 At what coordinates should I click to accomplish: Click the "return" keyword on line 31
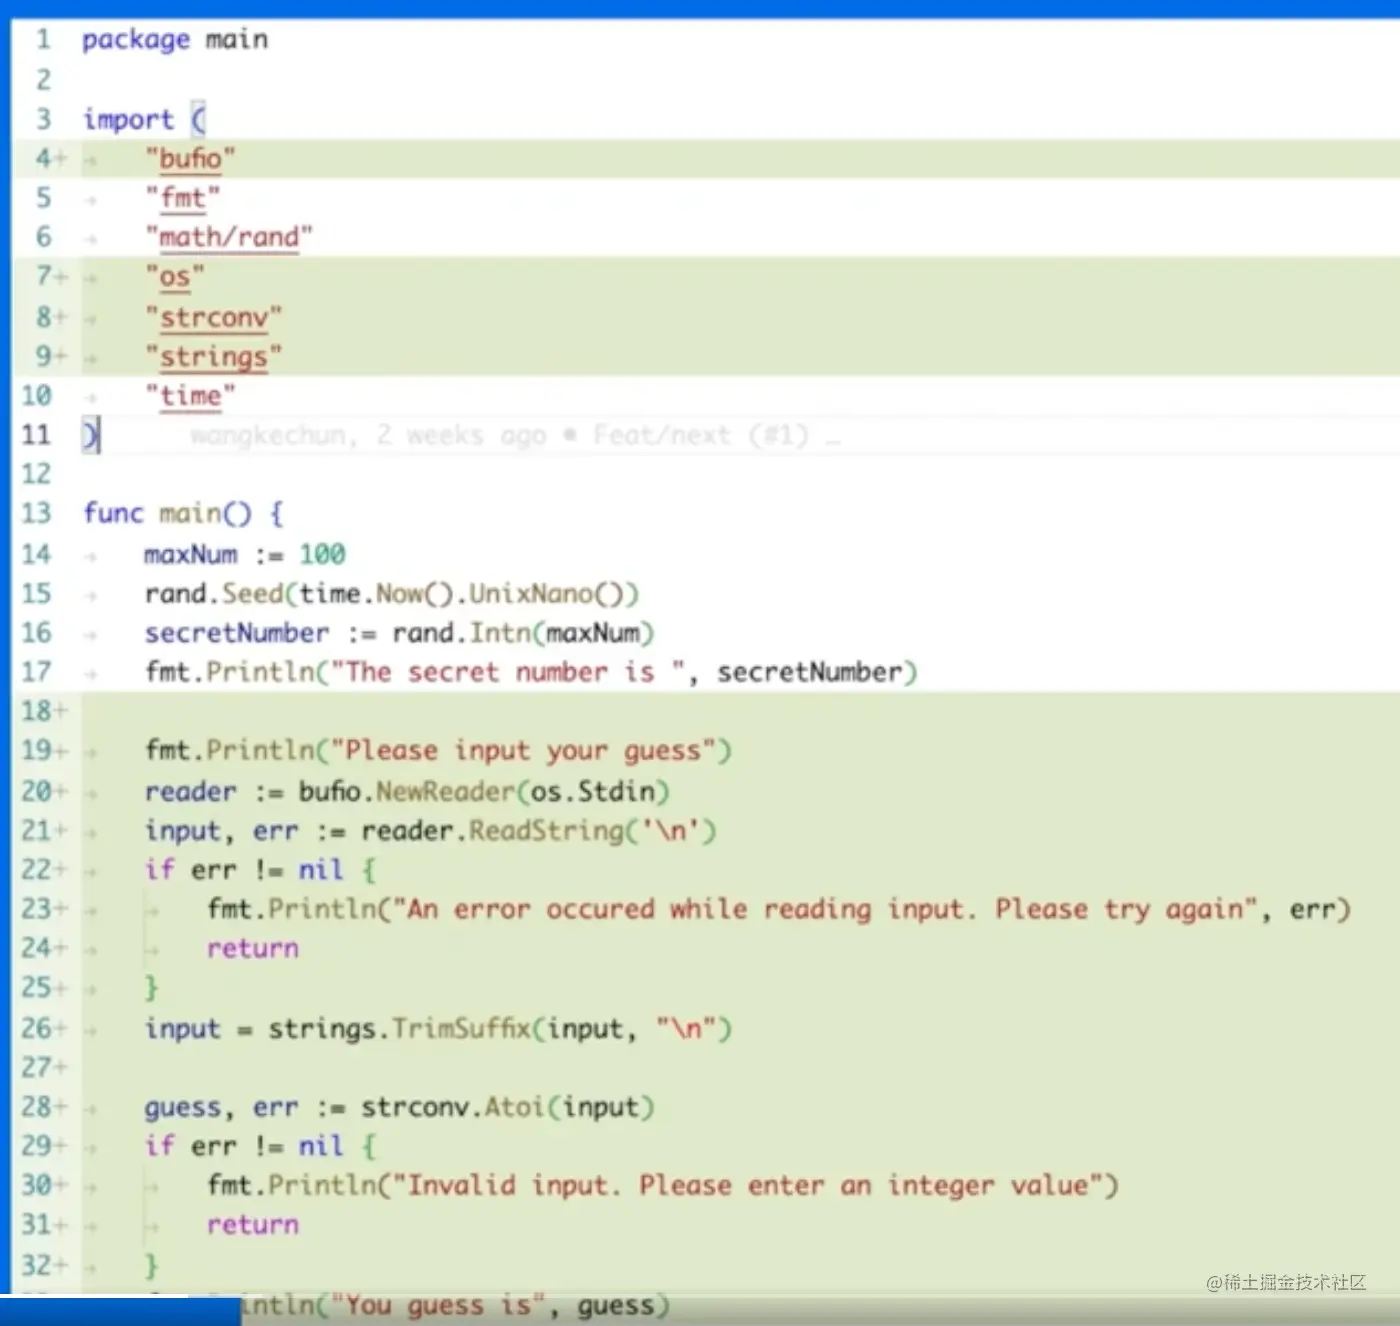coord(253,1225)
